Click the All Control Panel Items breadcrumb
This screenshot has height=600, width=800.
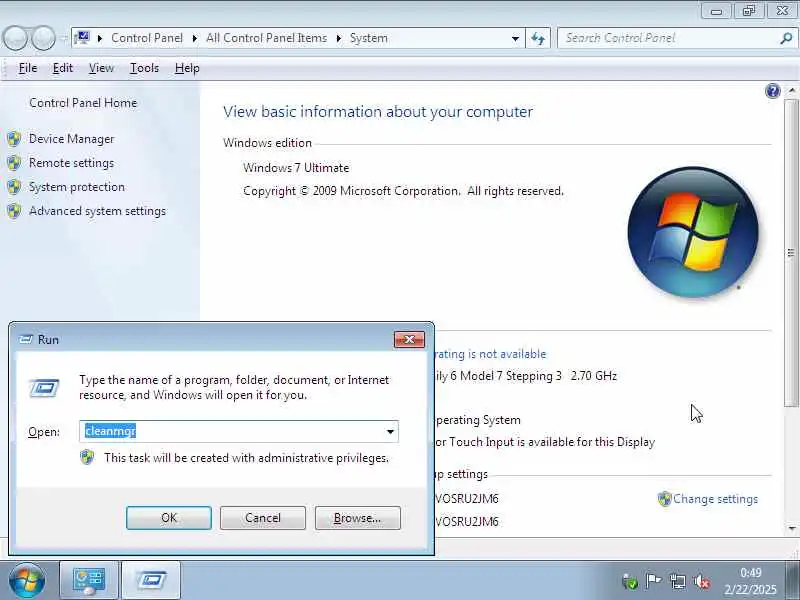pos(266,38)
